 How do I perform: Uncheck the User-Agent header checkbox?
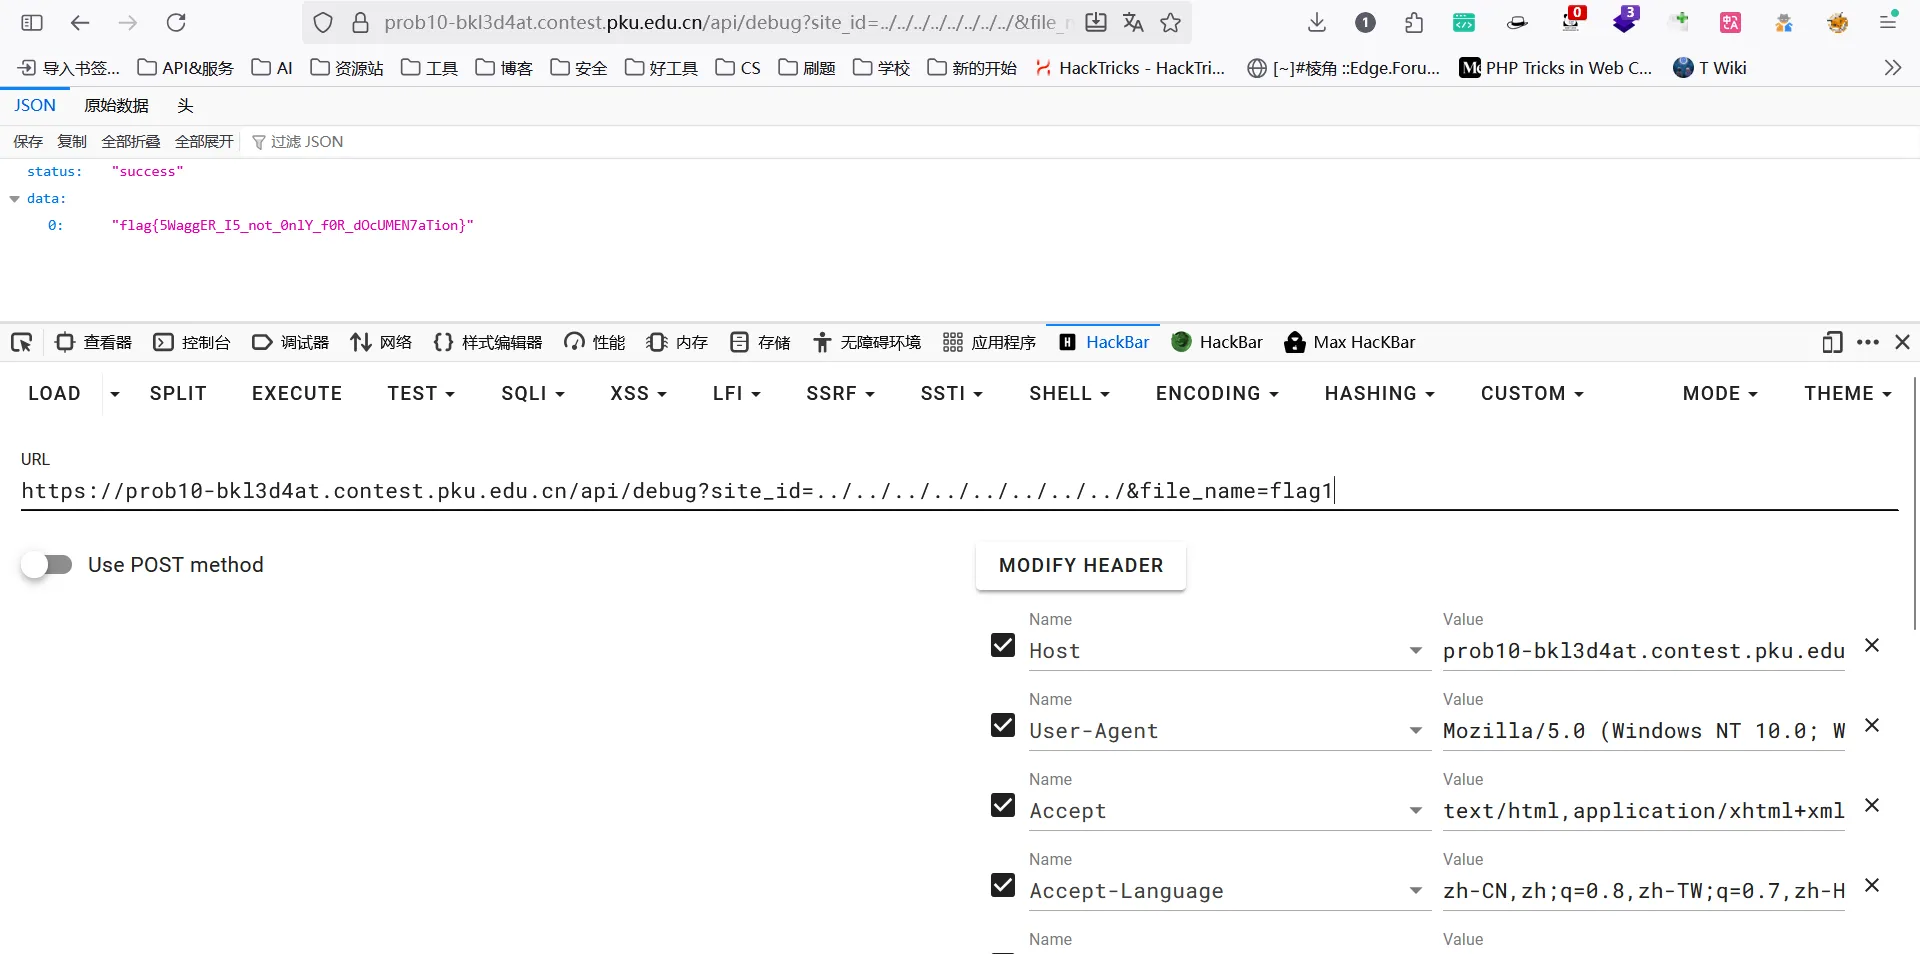click(x=1003, y=726)
